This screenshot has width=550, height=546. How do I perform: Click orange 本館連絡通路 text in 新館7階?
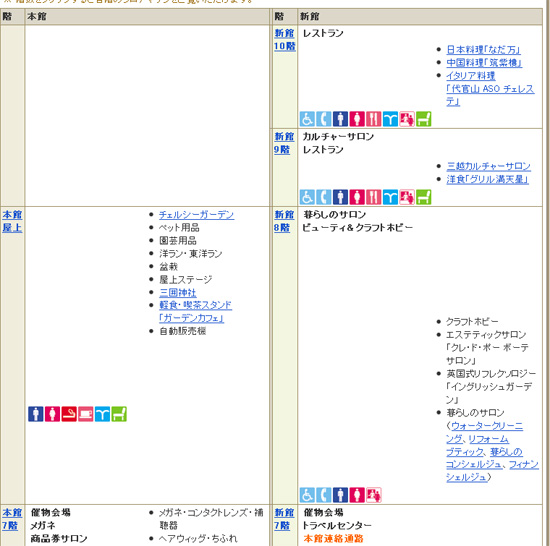point(333,538)
